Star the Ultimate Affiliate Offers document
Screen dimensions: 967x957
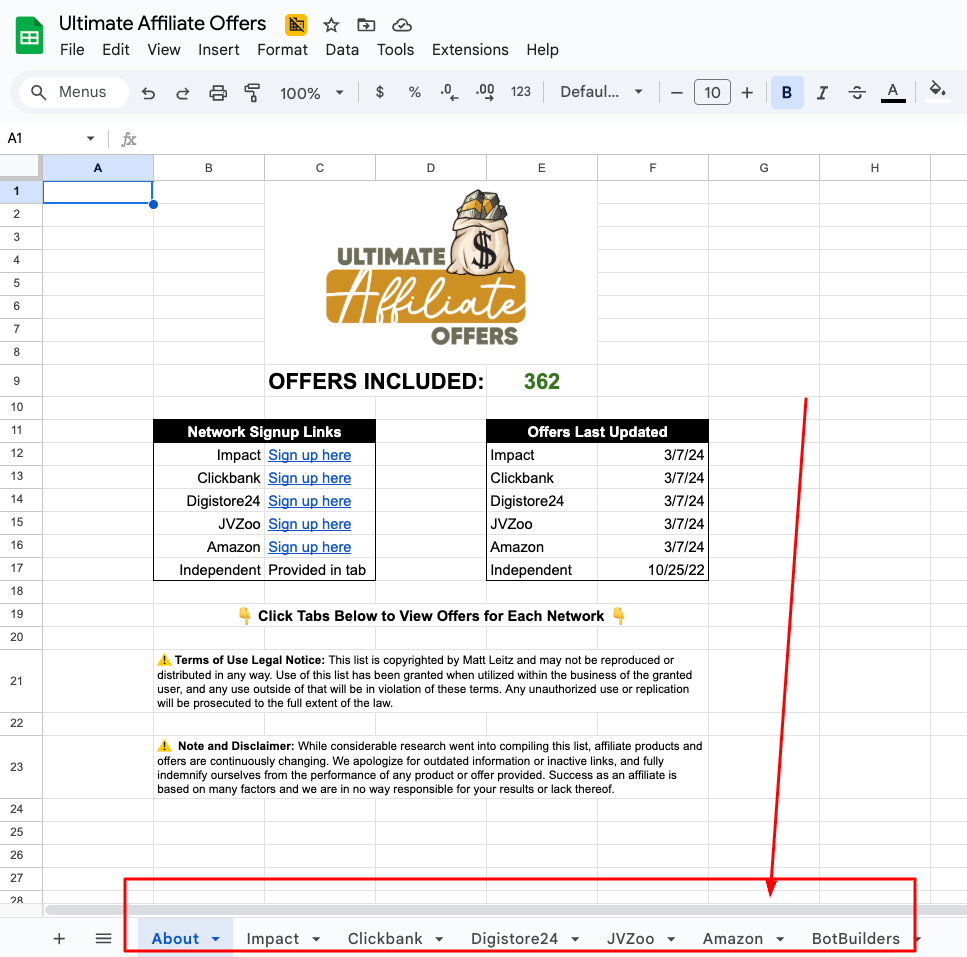tap(331, 25)
